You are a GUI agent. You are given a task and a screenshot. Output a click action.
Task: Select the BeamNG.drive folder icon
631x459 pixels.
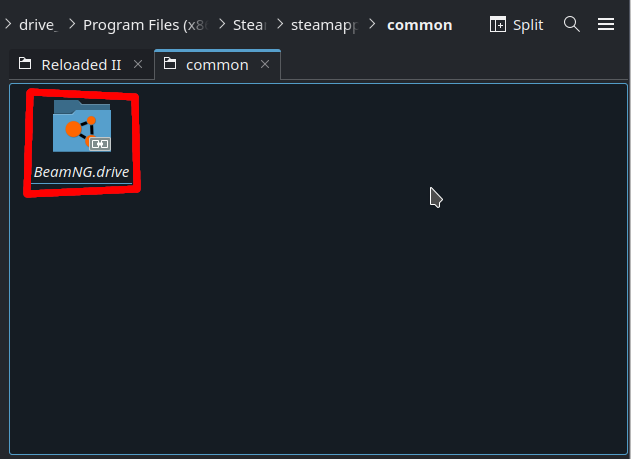point(82,126)
